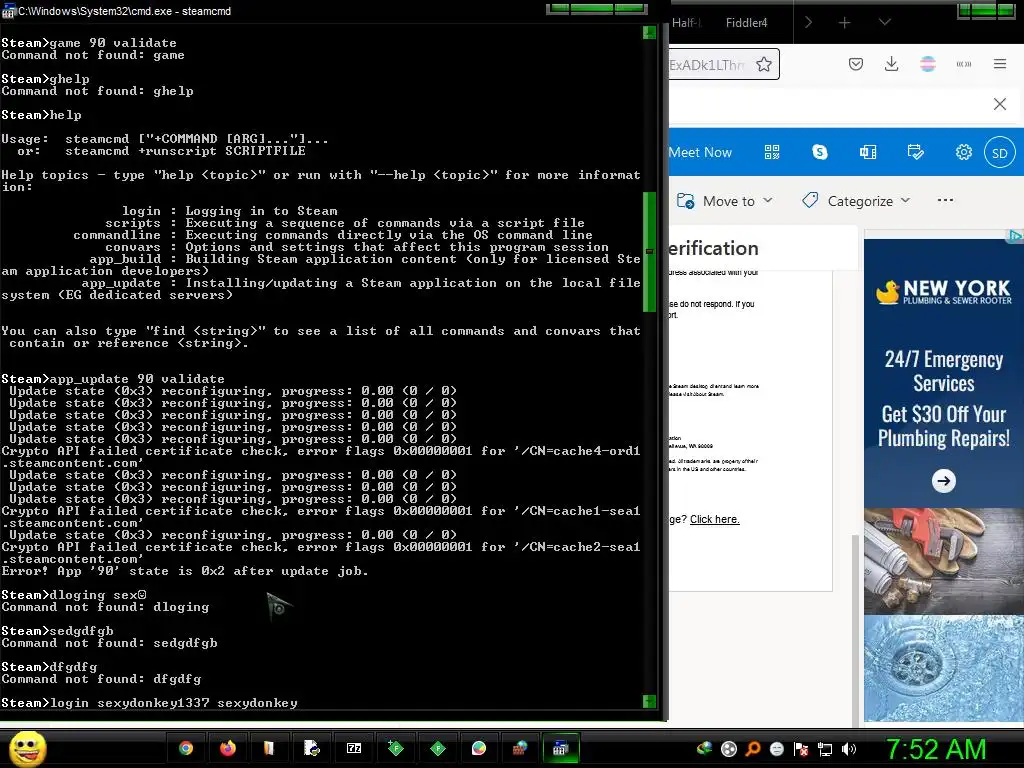Click the AdChoices icon on the ad
This screenshot has width=1024, height=768.
(x=1016, y=235)
